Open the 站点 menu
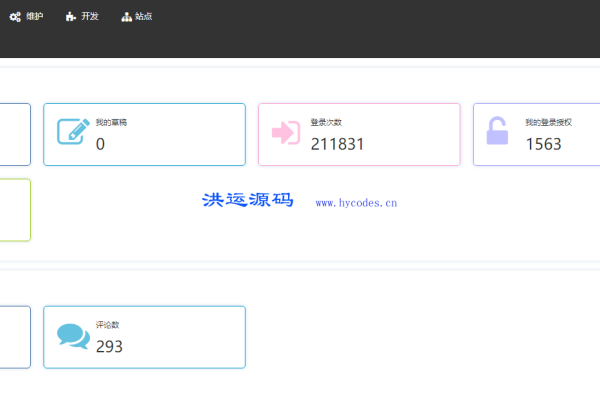The image size is (600, 400). coord(144,17)
